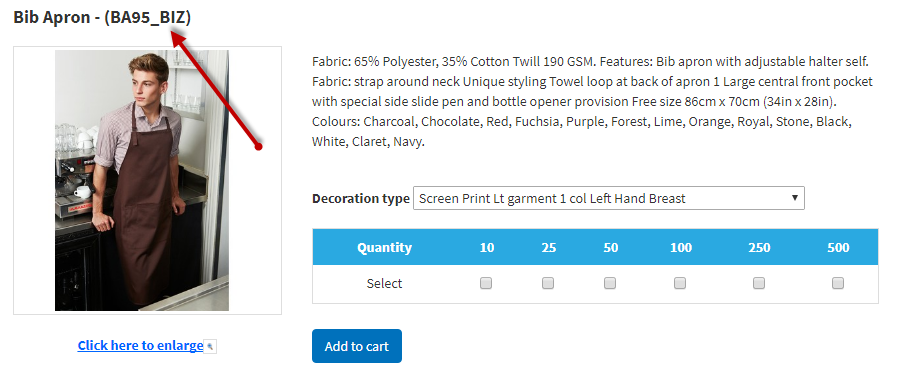Click the arrow on the Screen Print dropdown
The width and height of the screenshot is (900, 384).
pos(795,198)
